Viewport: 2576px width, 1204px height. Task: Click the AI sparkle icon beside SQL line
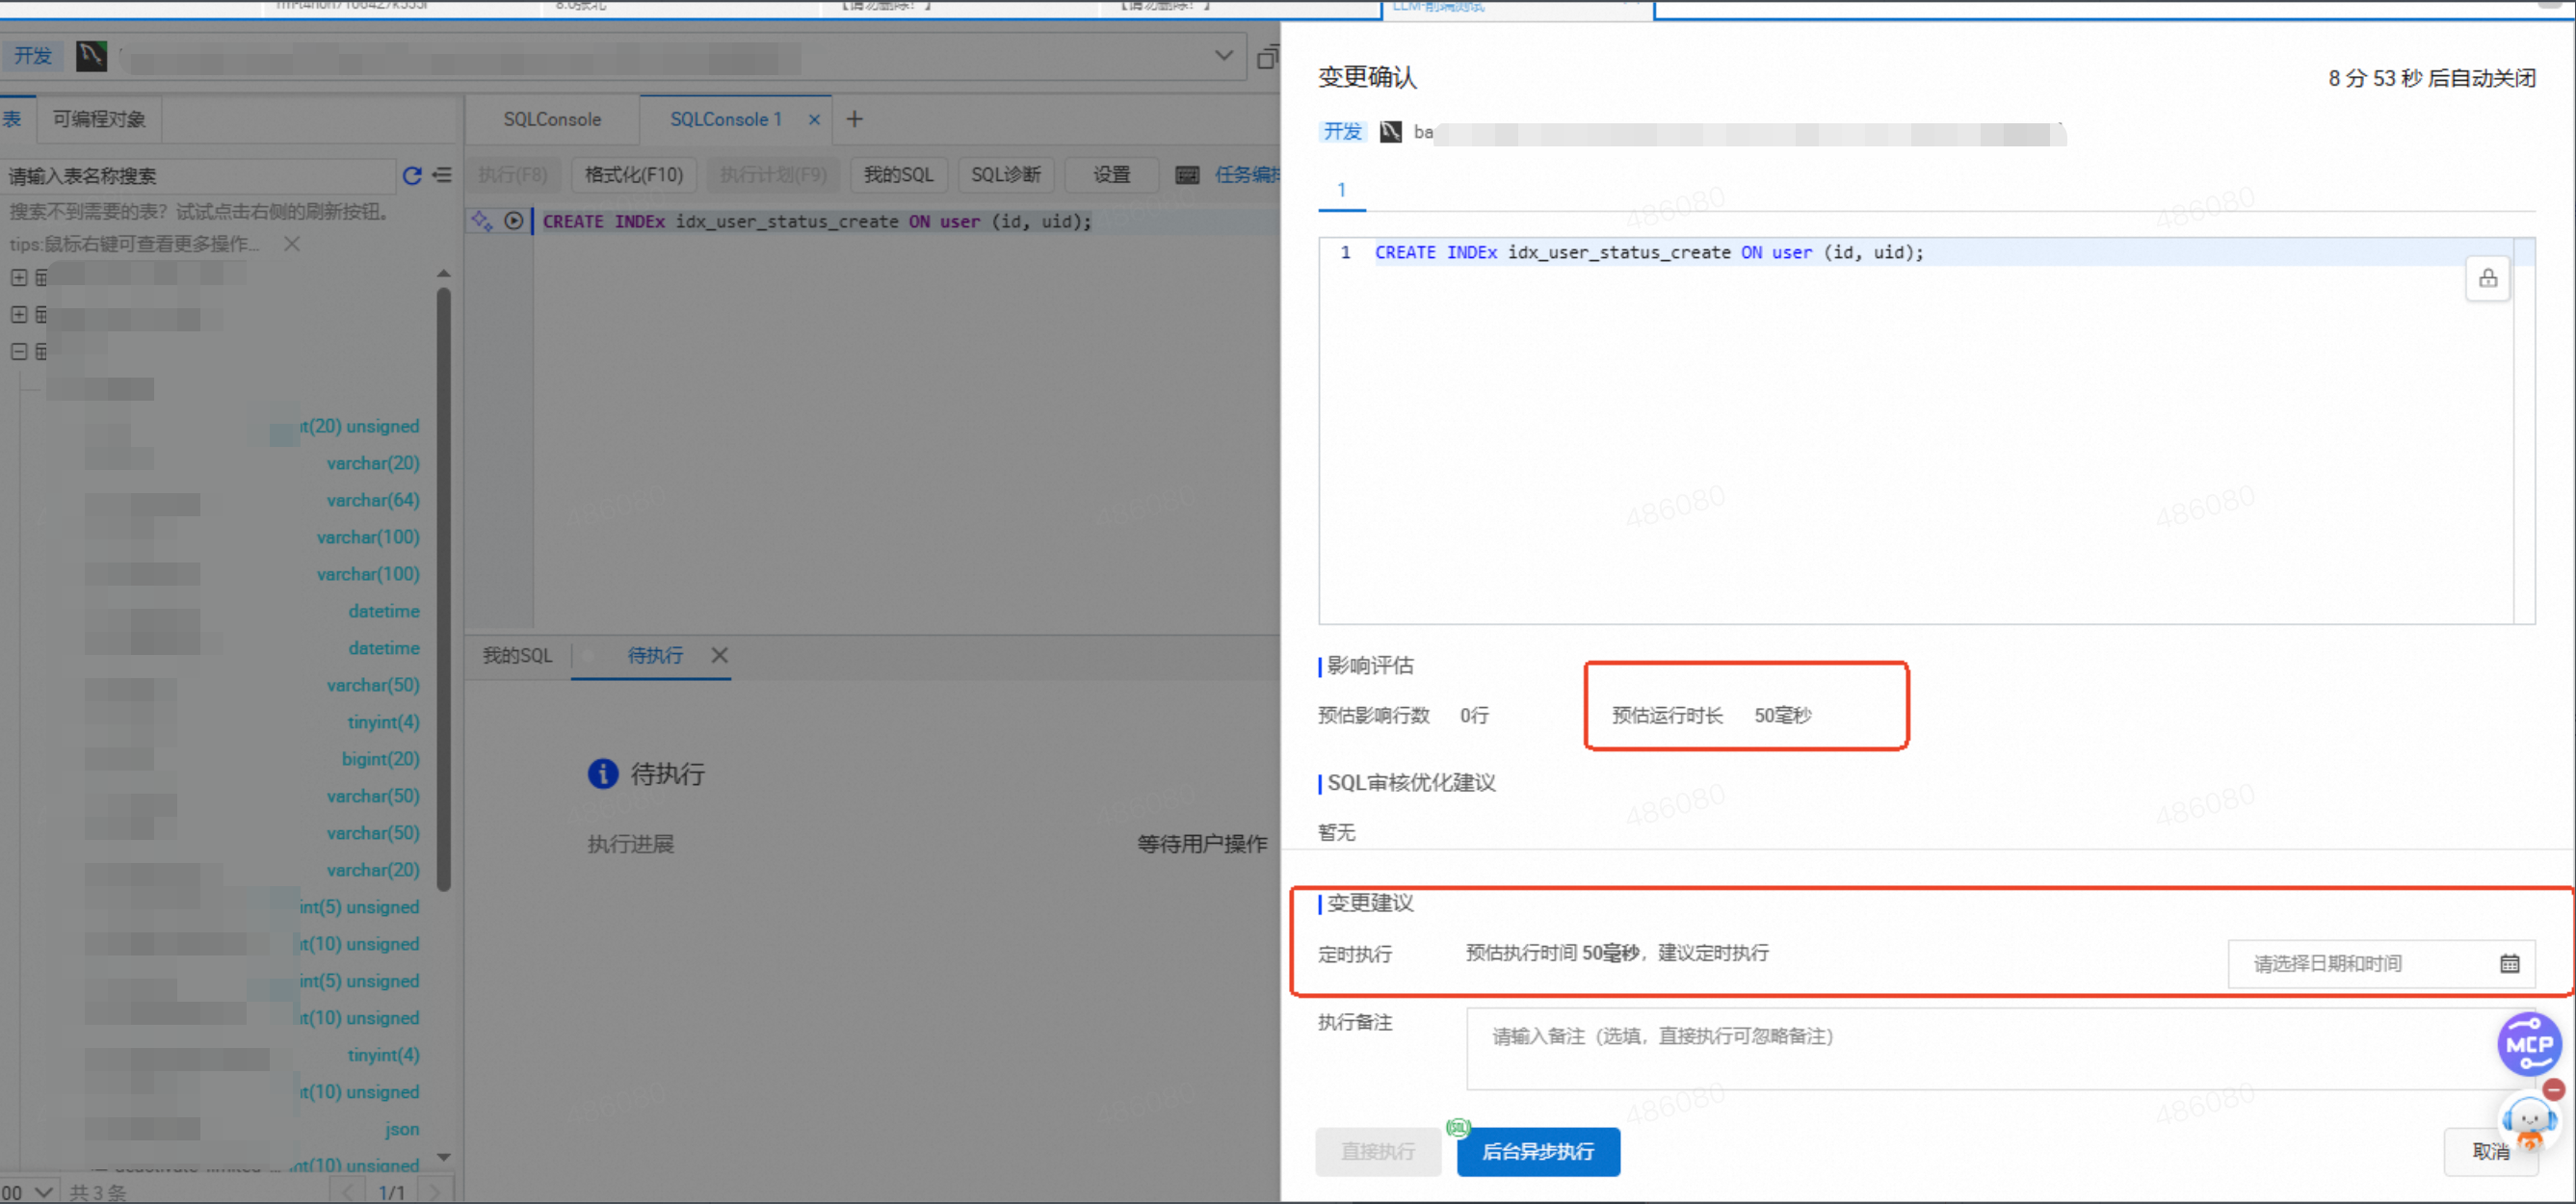pos(482,221)
